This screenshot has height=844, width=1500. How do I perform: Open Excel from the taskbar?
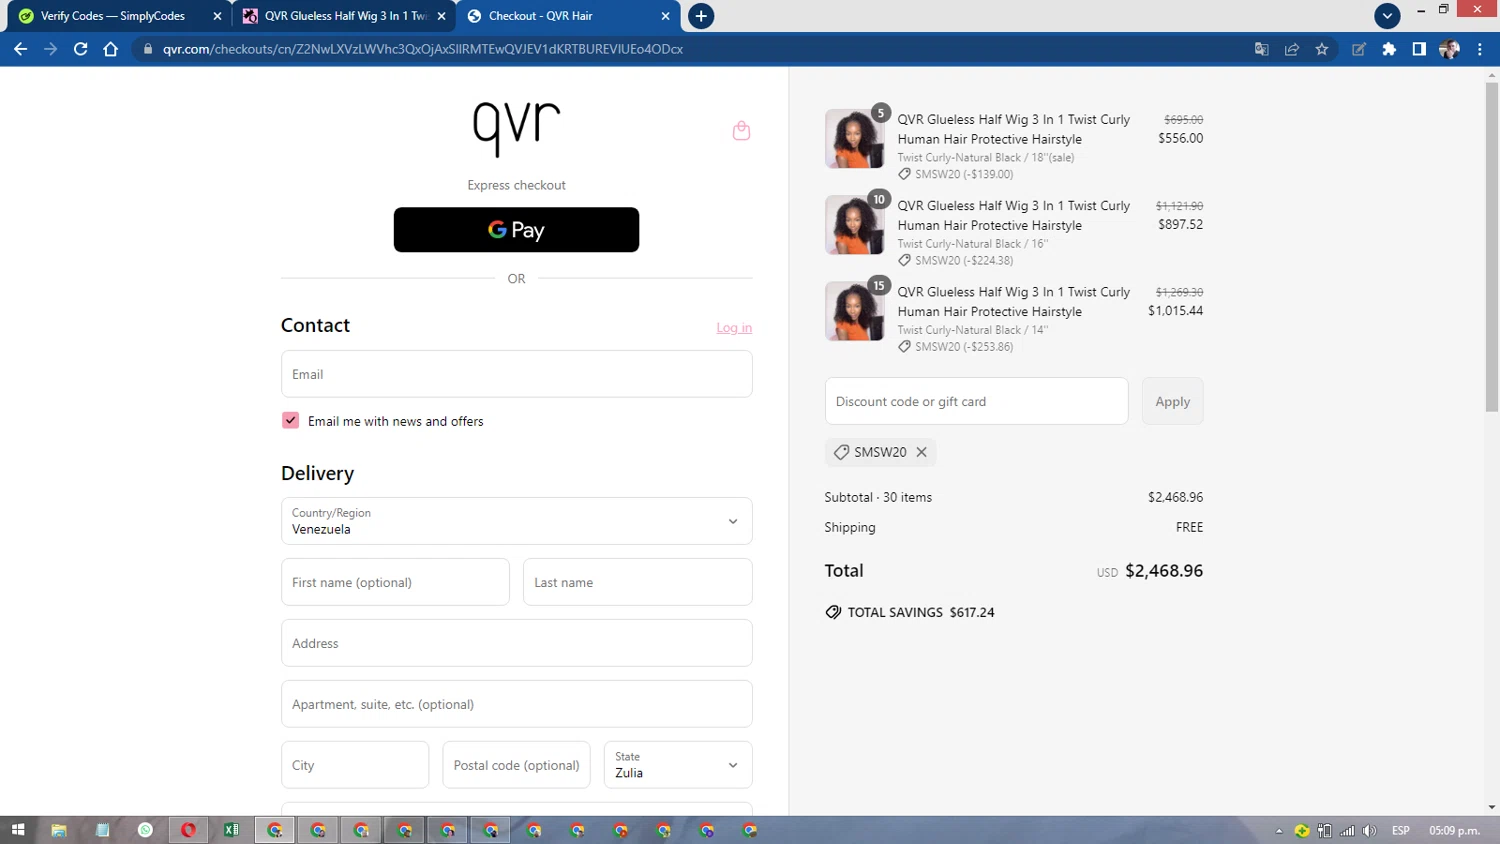[232, 830]
